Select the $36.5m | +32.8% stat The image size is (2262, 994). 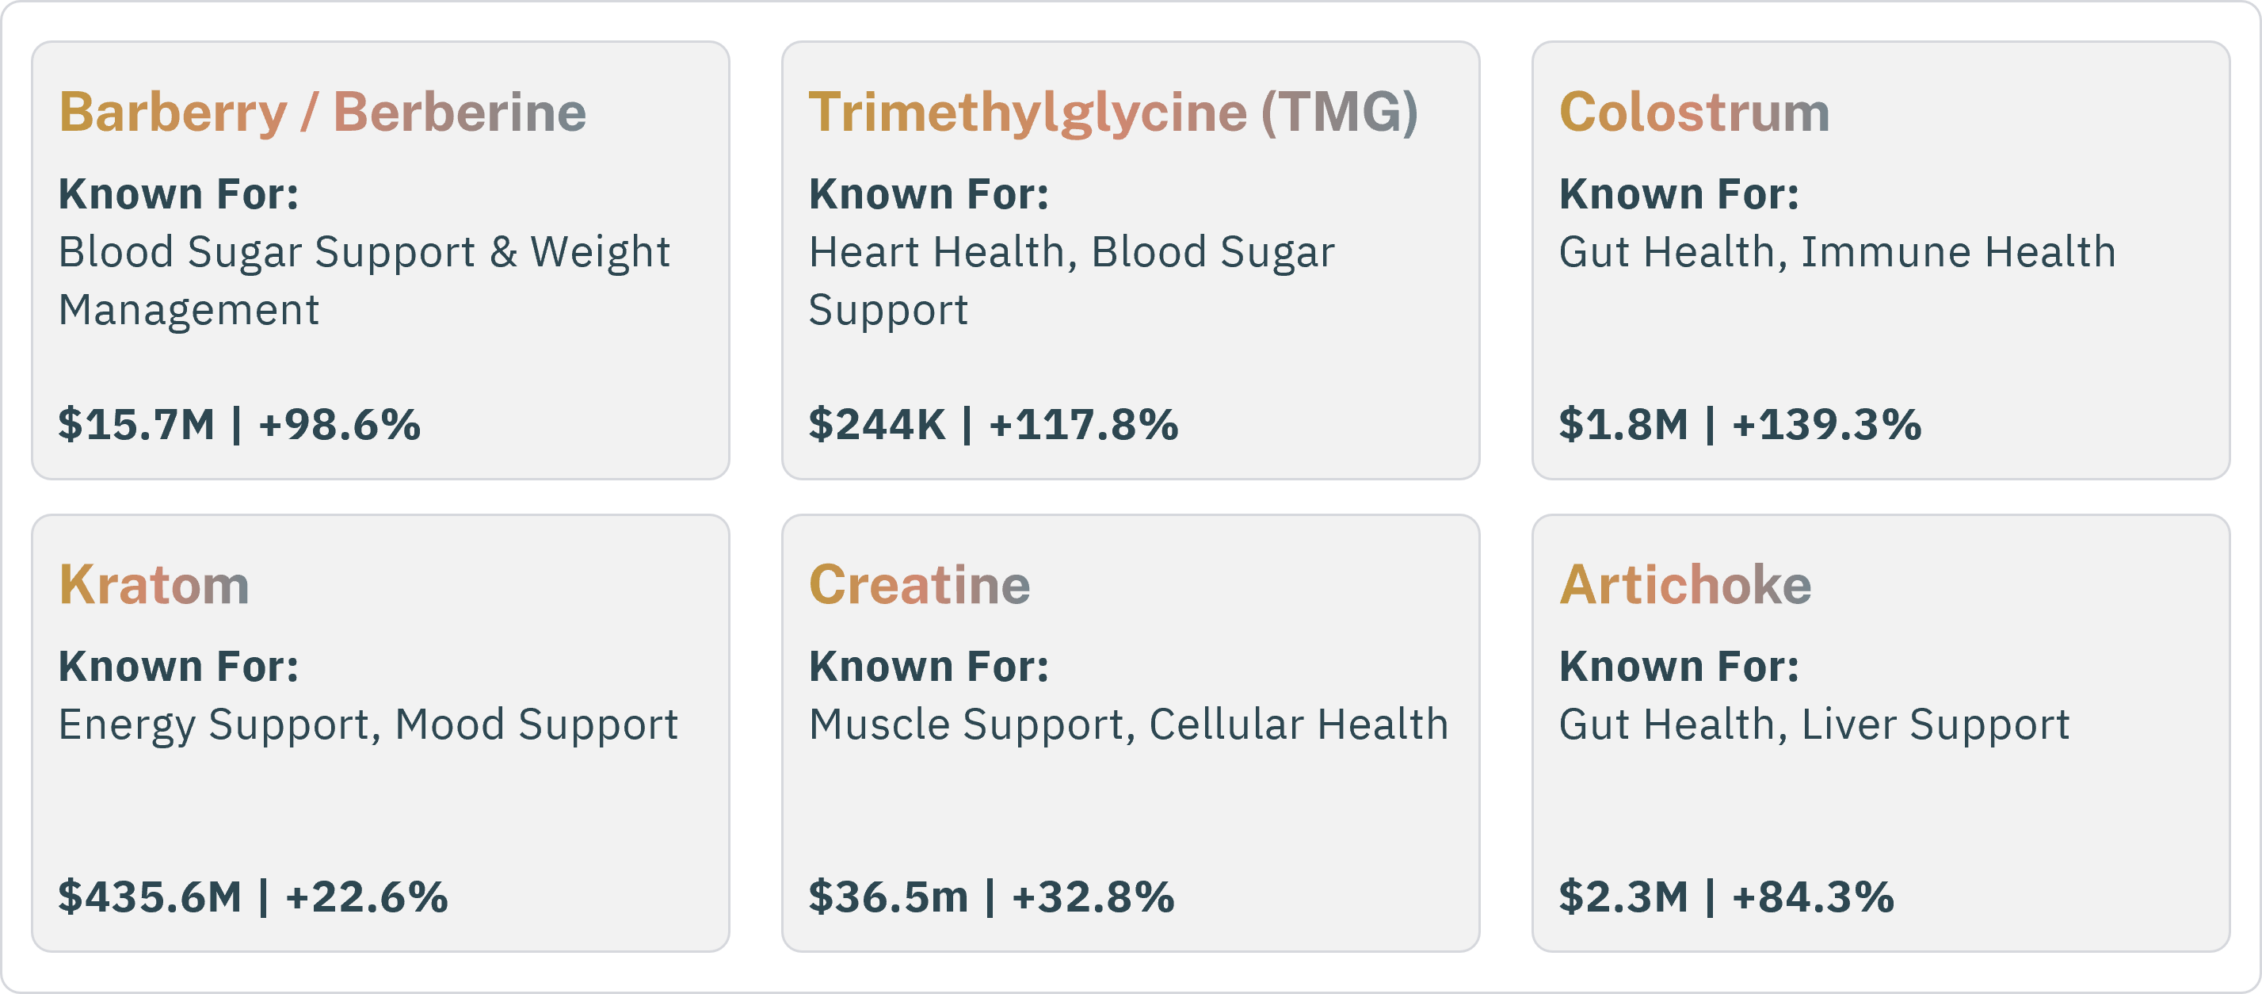tap(991, 897)
